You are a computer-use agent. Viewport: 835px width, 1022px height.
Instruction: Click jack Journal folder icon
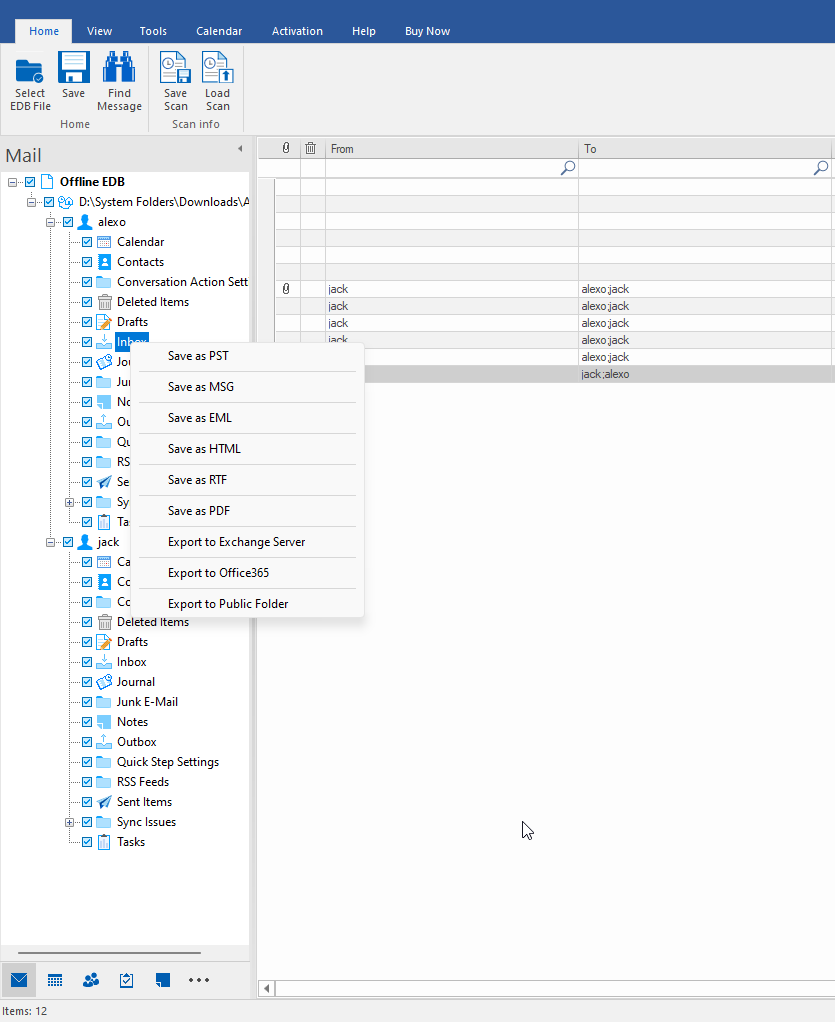point(104,682)
